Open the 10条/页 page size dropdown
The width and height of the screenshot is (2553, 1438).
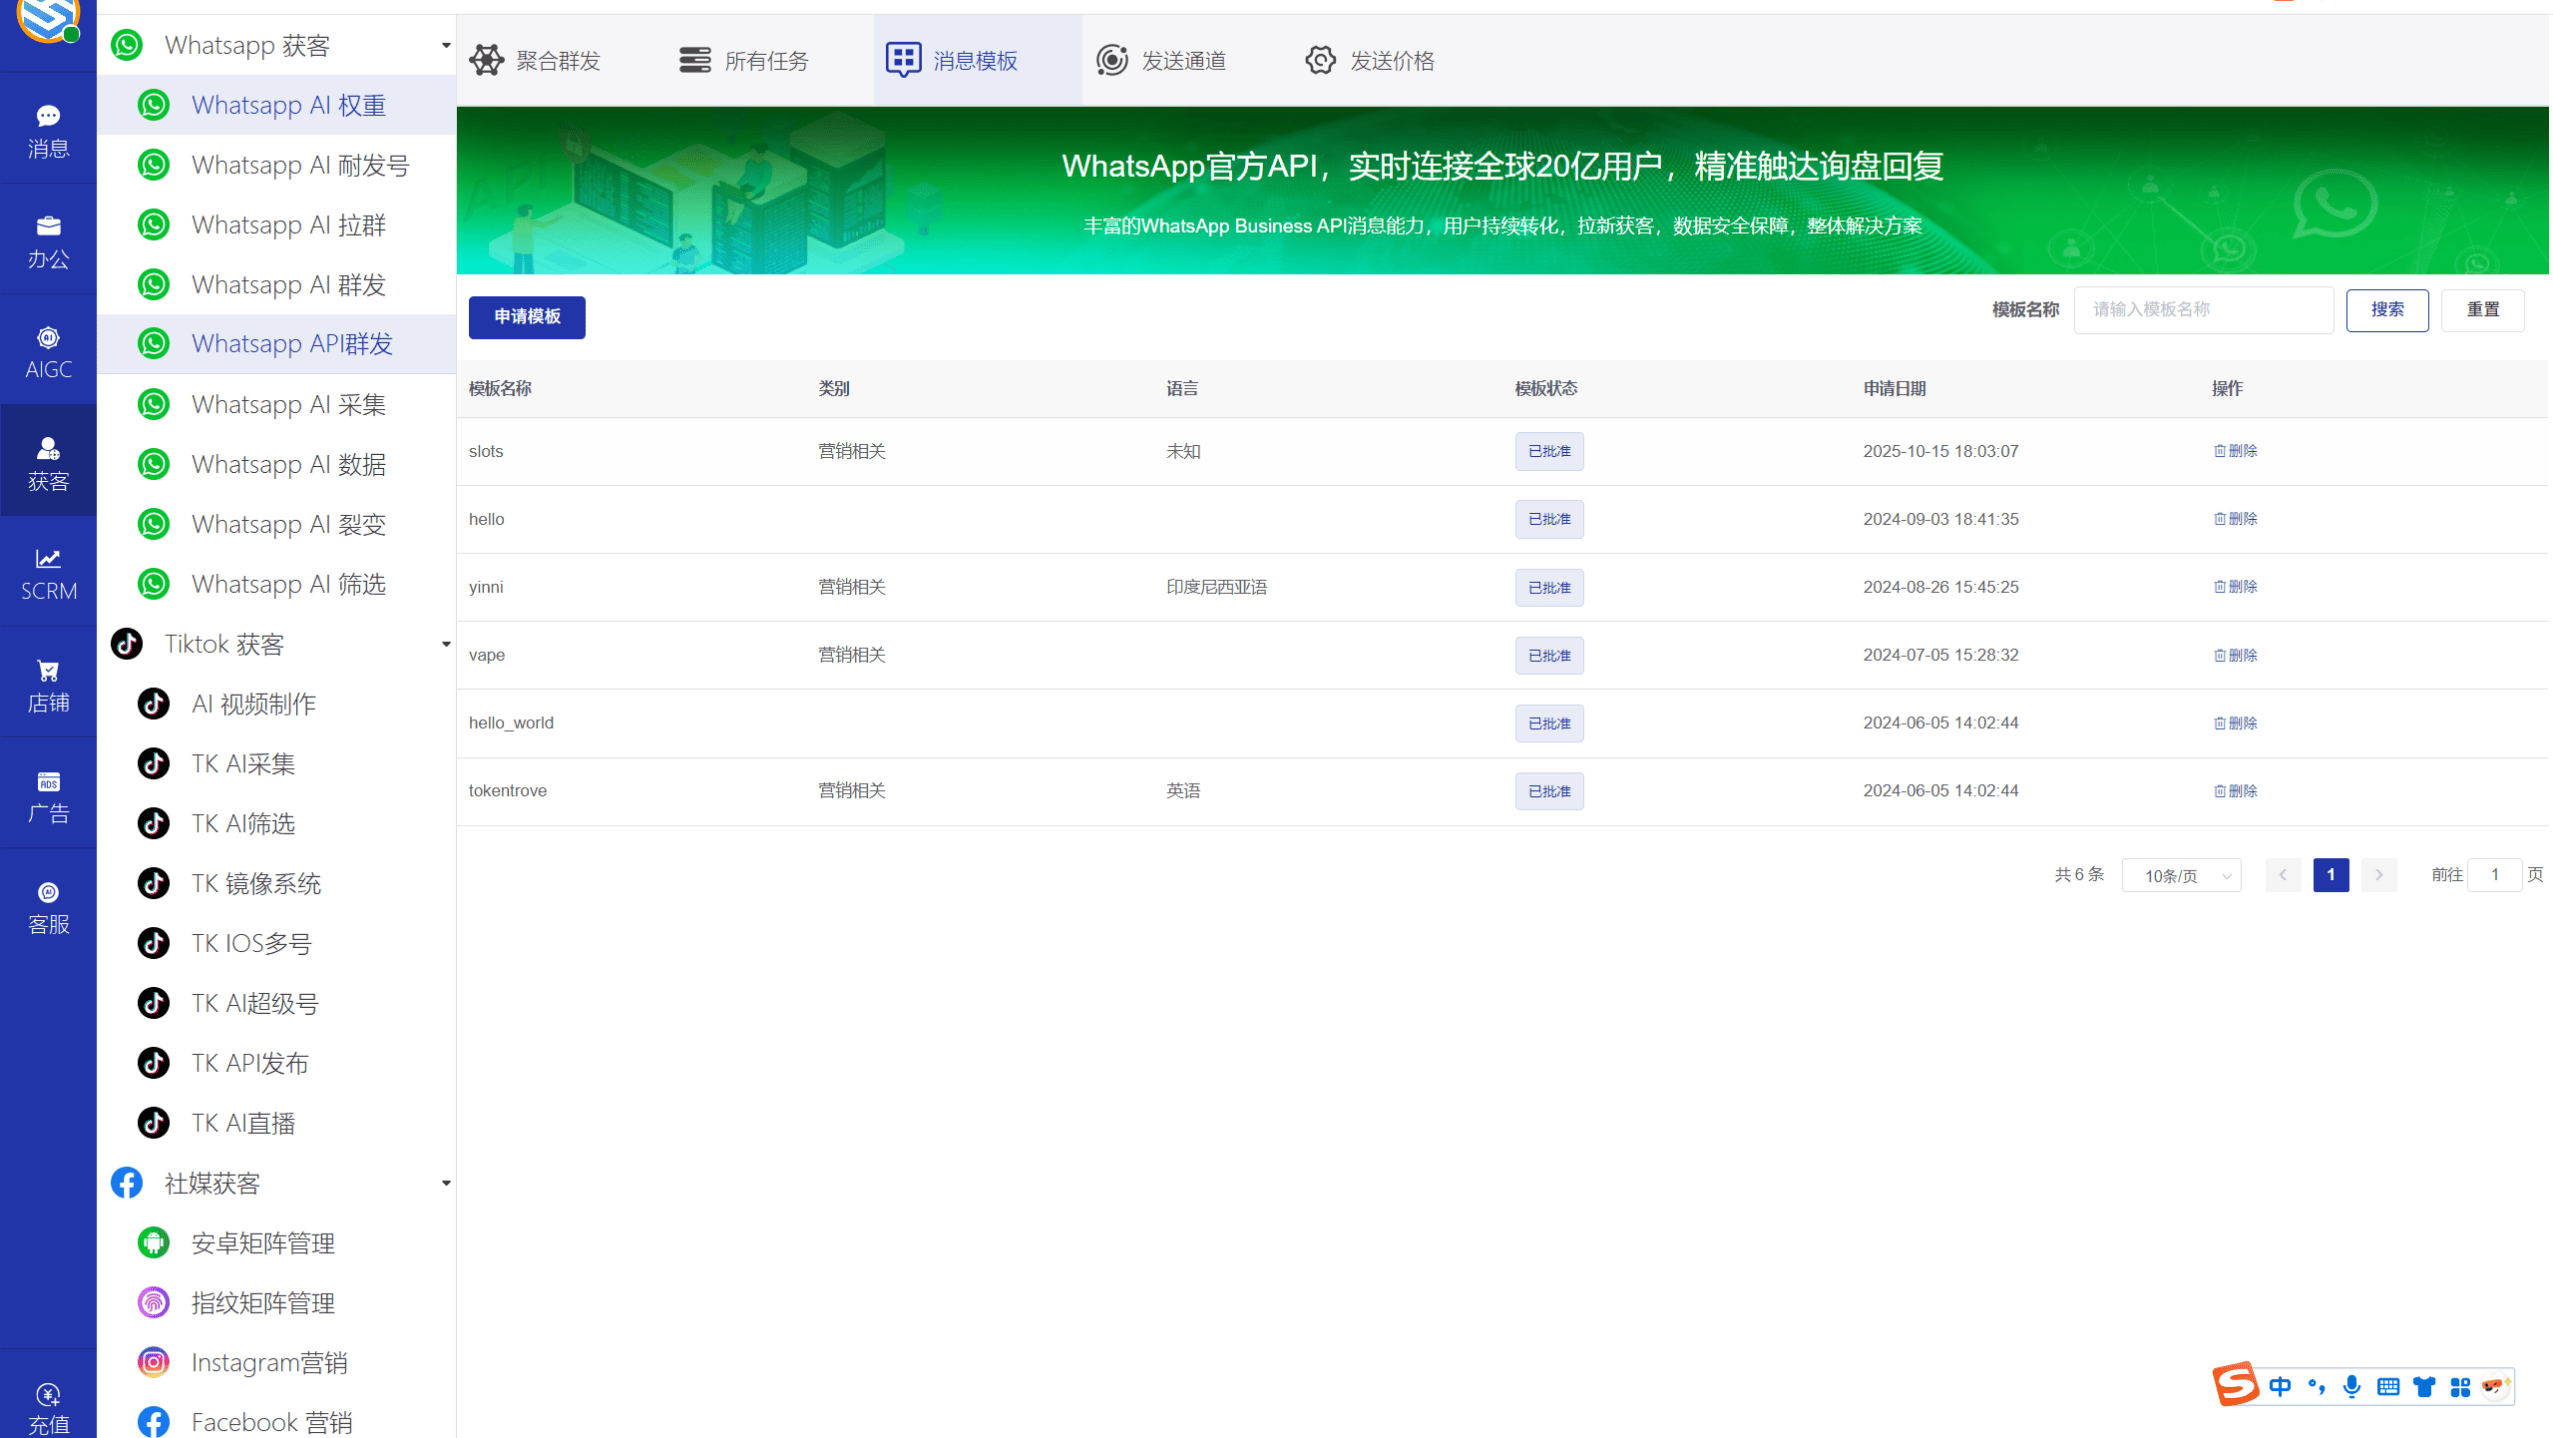click(2180, 875)
